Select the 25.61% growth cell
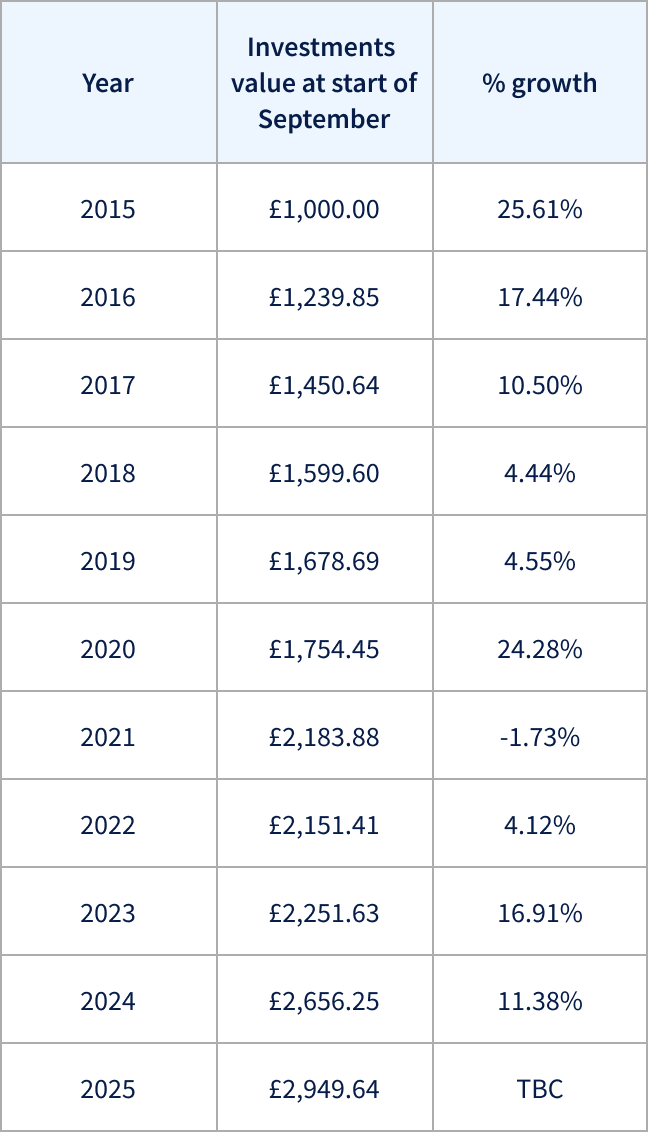 (x=540, y=210)
